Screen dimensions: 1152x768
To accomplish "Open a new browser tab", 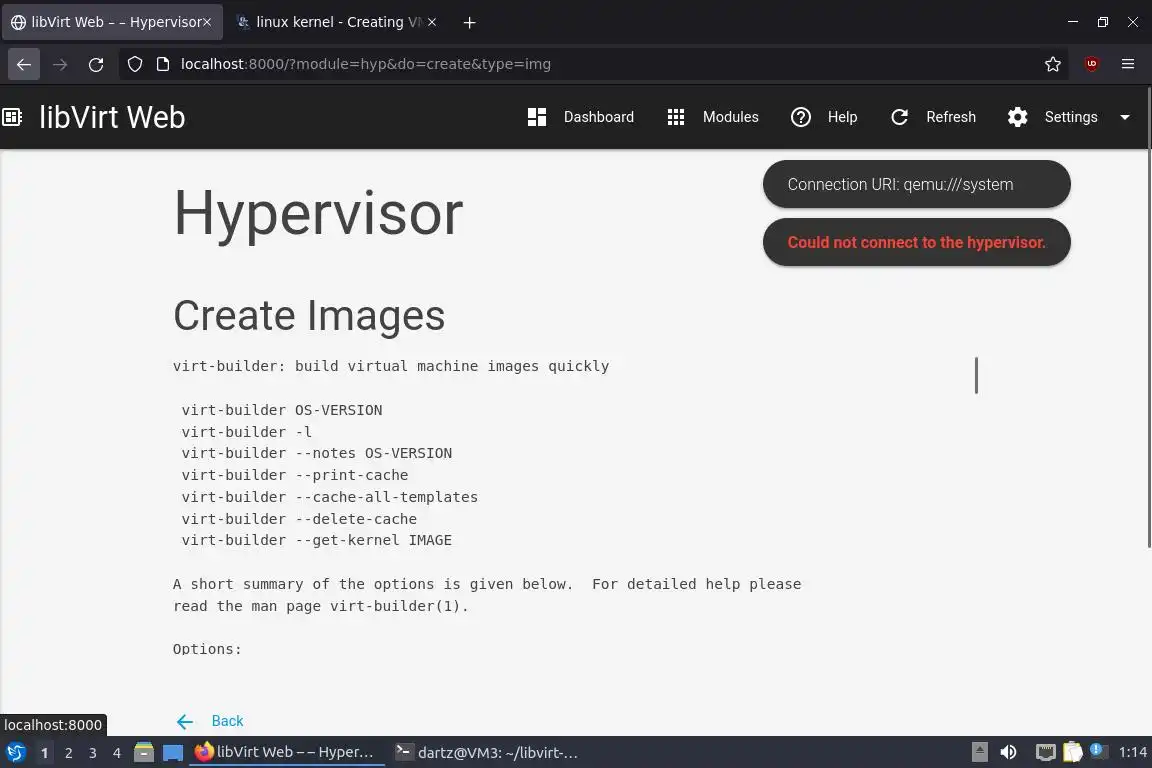I will (469, 23).
